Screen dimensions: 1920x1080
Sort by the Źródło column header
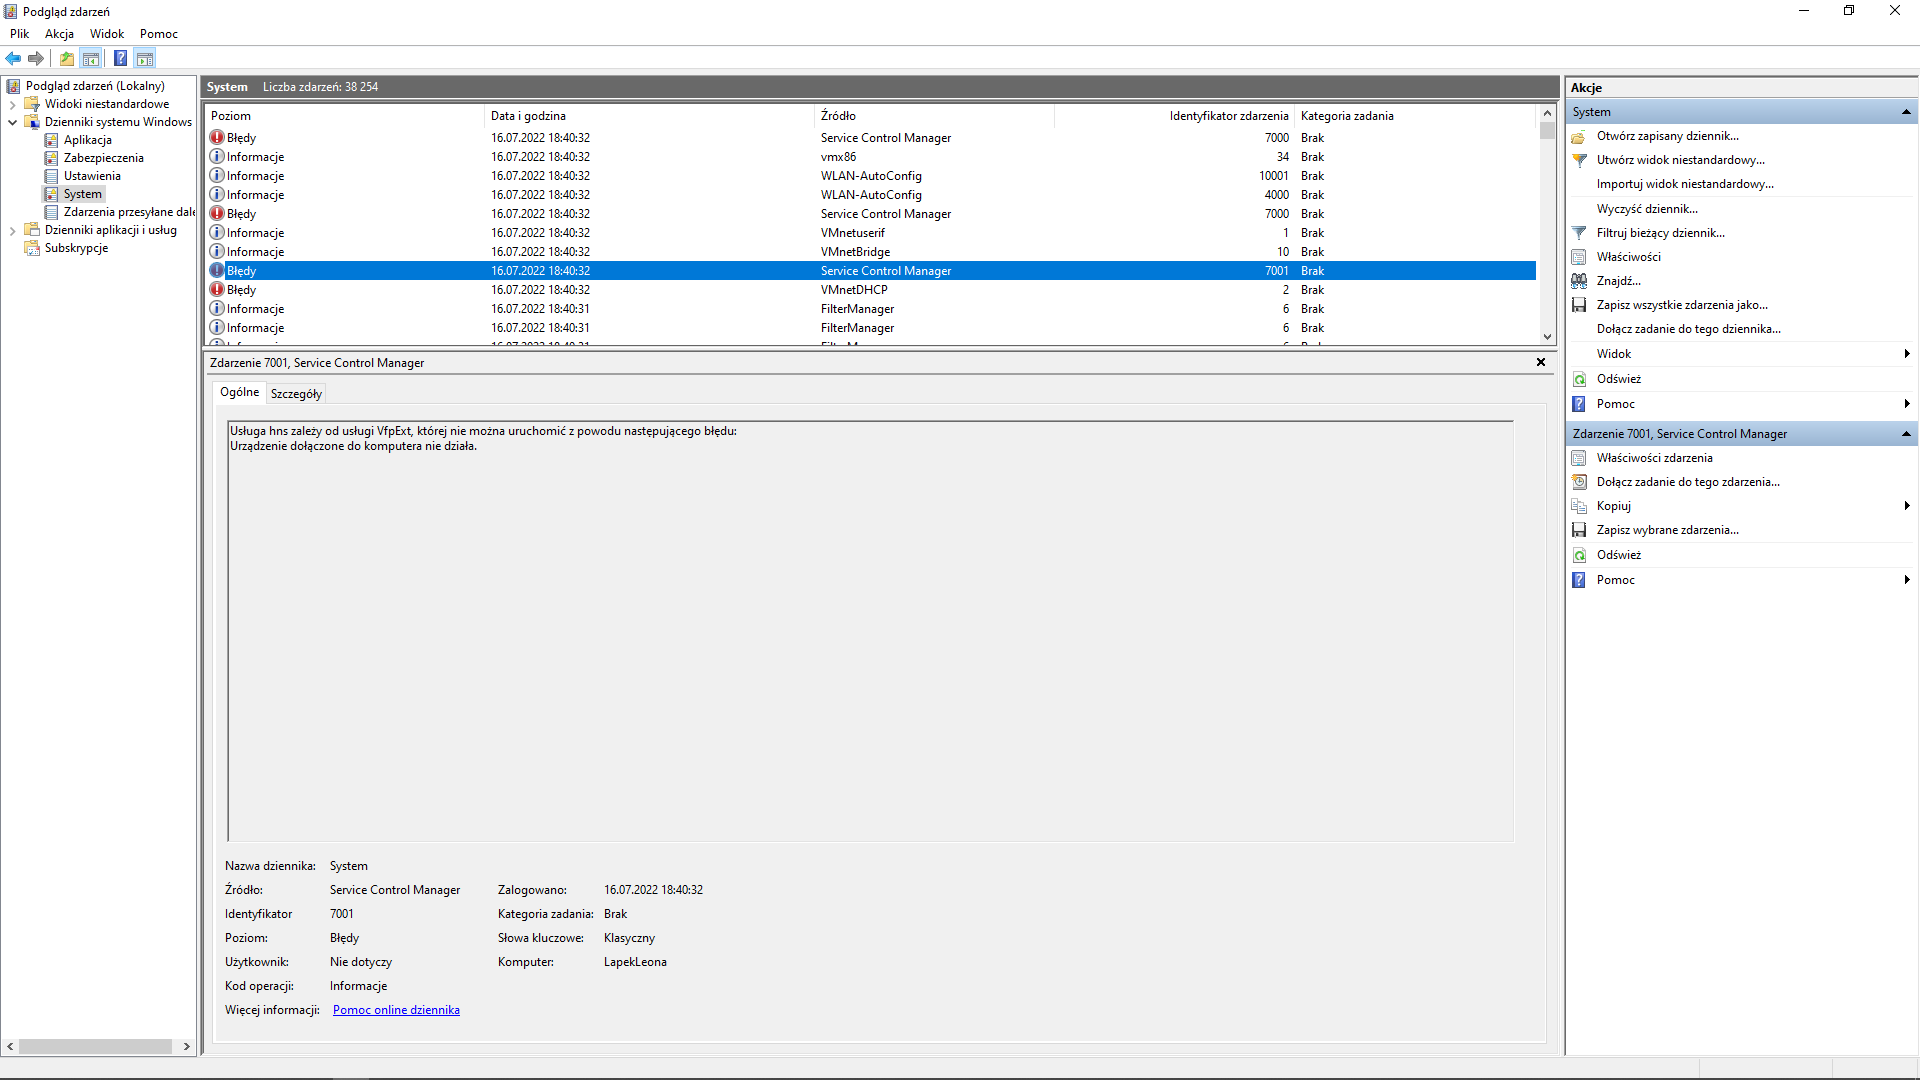[935, 116]
